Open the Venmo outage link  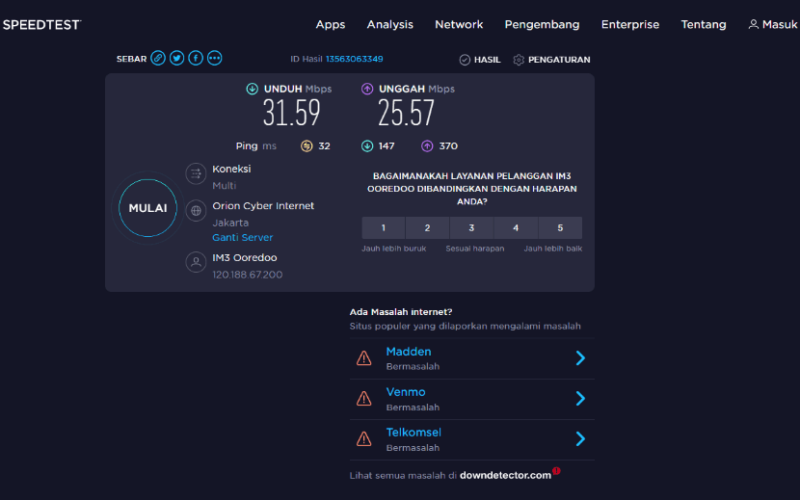tap(406, 392)
